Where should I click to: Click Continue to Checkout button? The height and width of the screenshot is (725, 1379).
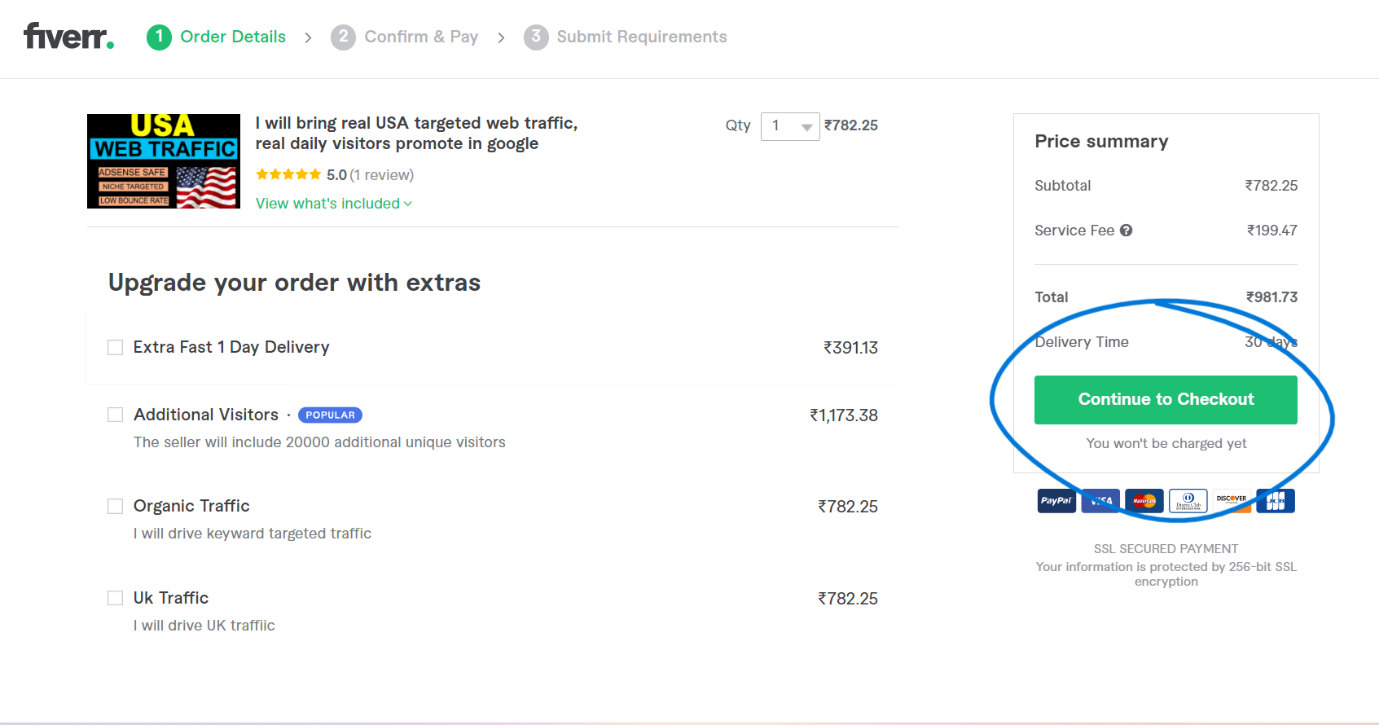[x=1166, y=399]
